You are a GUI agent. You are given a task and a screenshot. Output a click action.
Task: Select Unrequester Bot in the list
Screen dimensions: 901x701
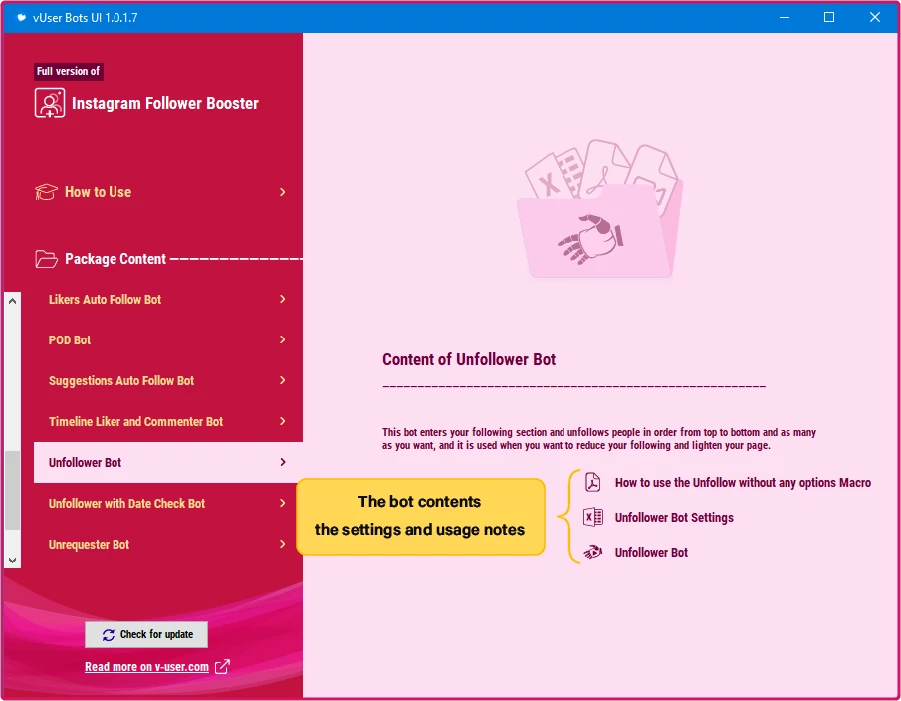pyautogui.click(x=168, y=544)
